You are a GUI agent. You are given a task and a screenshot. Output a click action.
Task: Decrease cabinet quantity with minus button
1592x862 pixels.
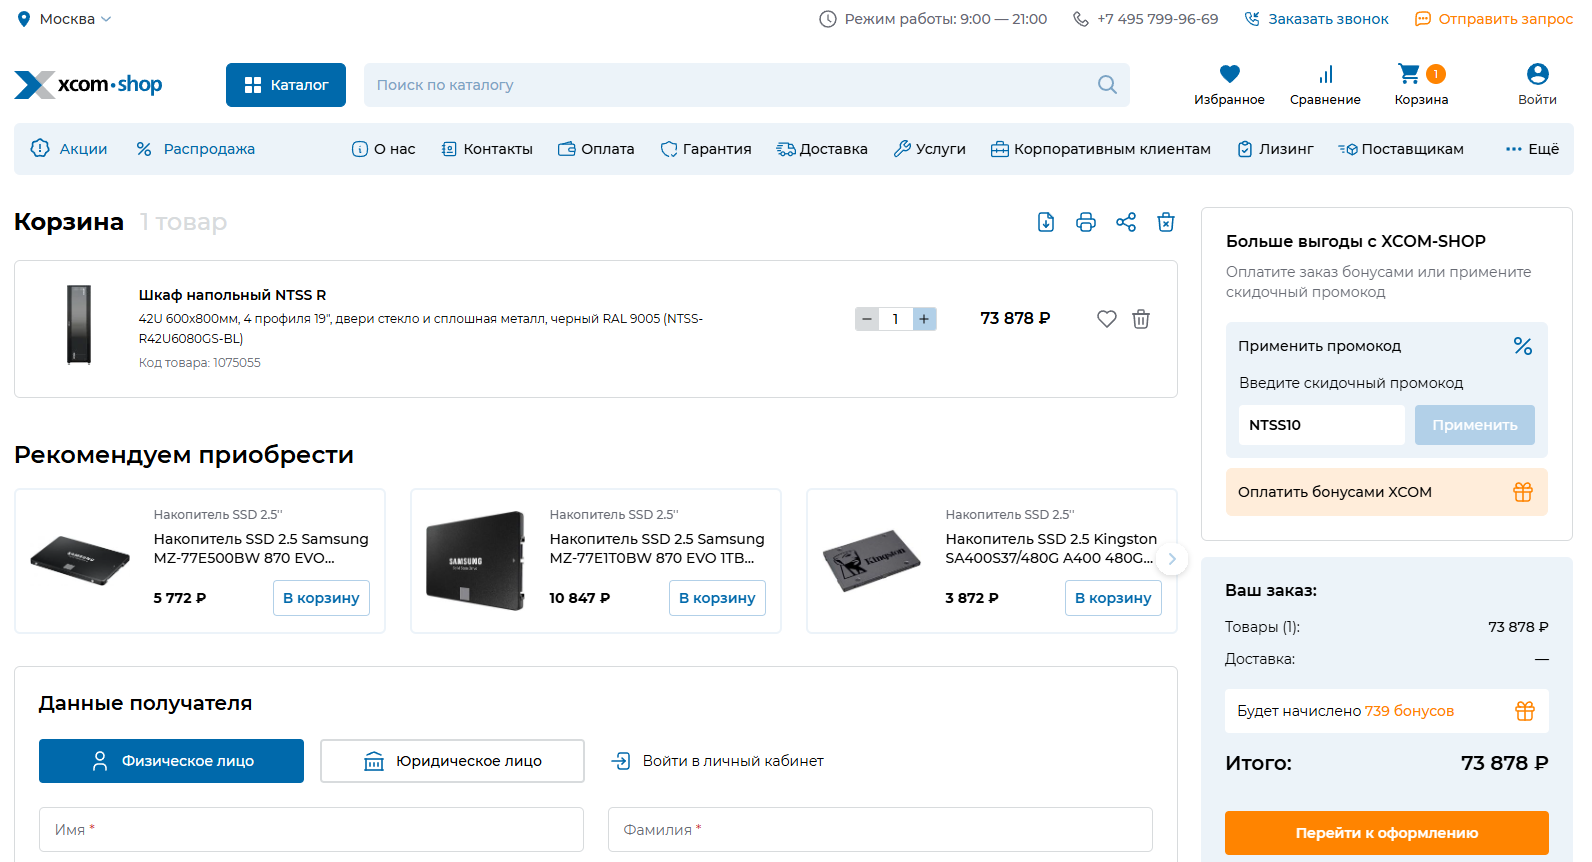(x=867, y=319)
